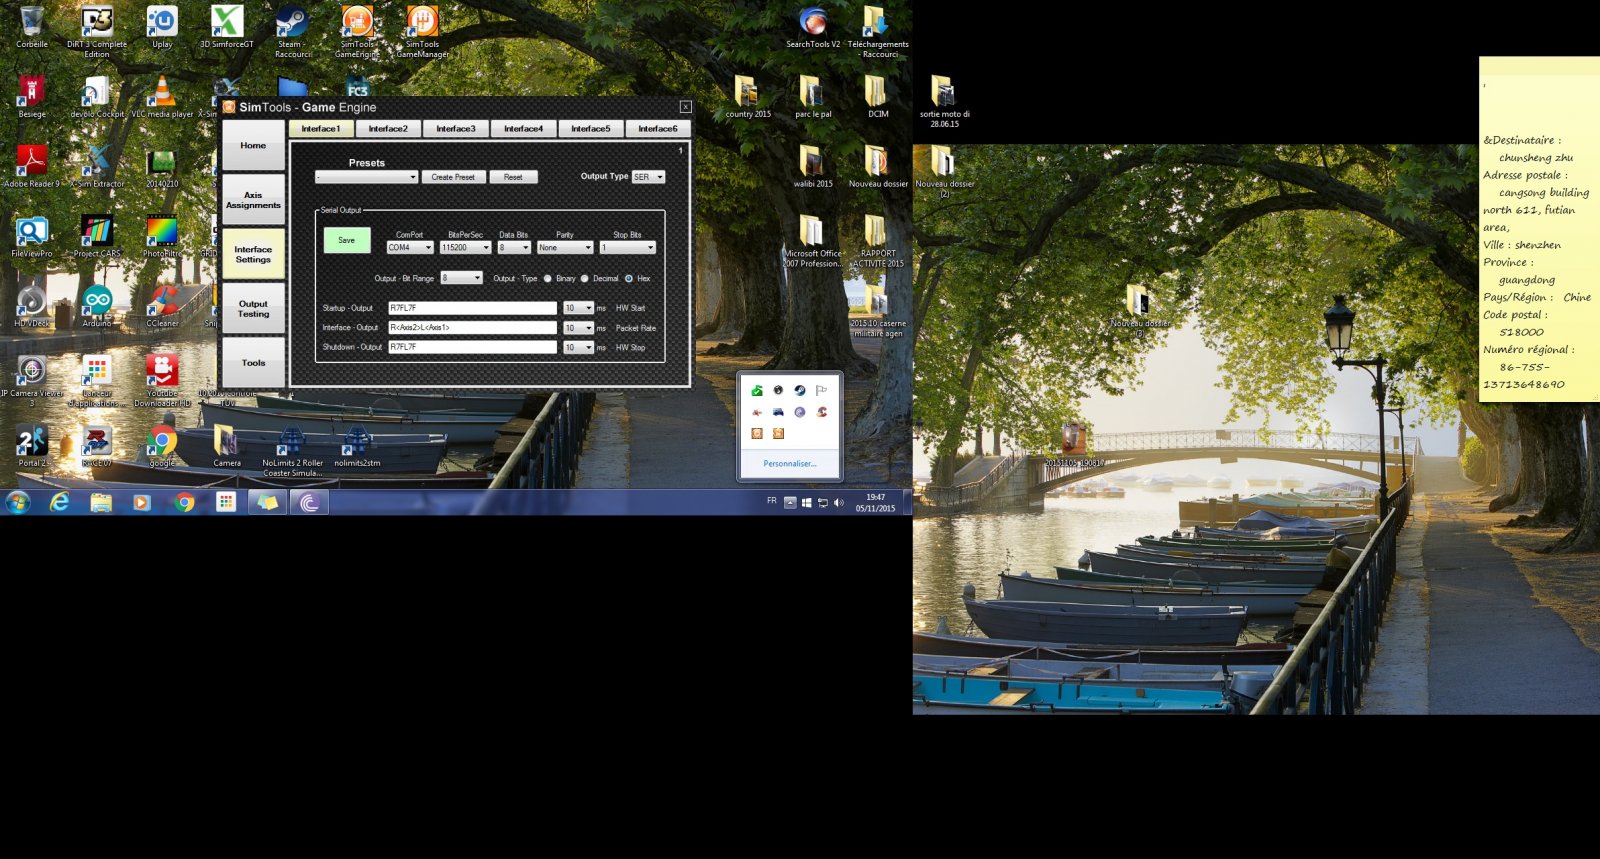Click the Startup - Output text field
The width and height of the screenshot is (1600, 859).
tap(472, 308)
